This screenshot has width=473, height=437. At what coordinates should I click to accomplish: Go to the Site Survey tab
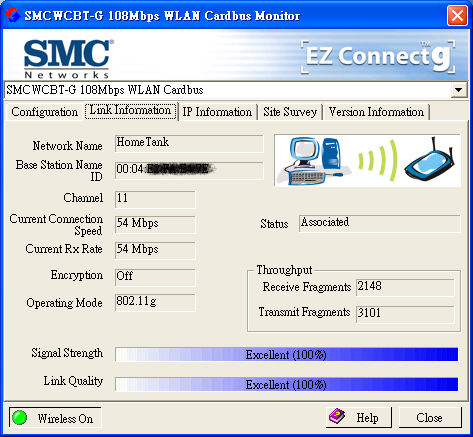290,112
